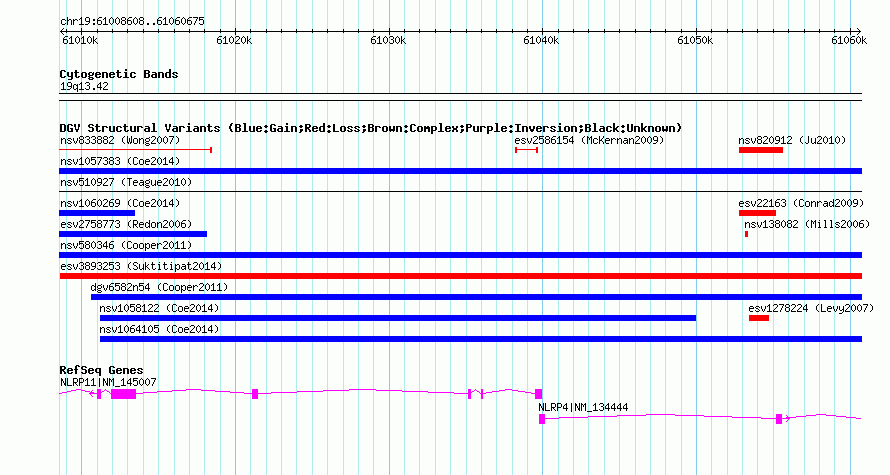890x475 pixels.
Task: Select the blue nsv1057383 gain bar
Action: point(460,171)
